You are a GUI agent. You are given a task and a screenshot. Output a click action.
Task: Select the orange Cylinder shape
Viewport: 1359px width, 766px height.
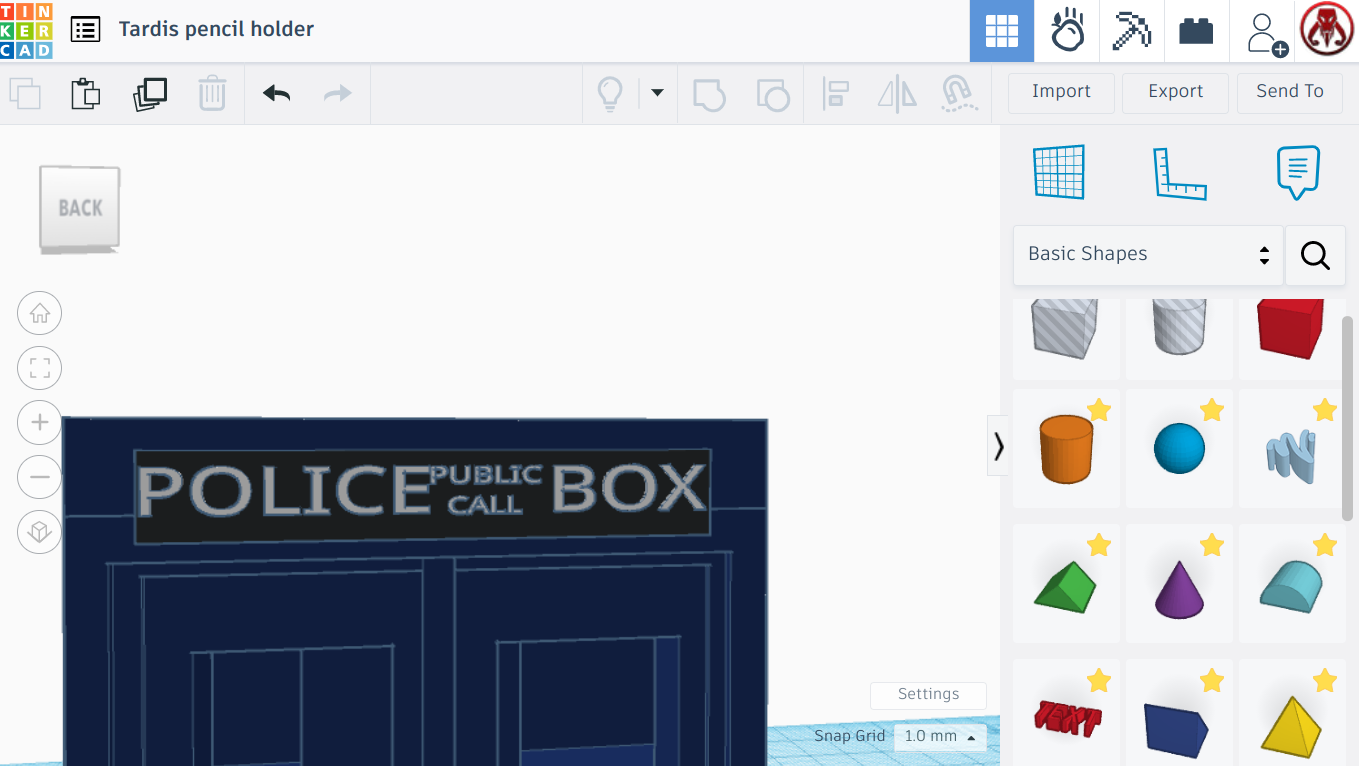pyautogui.click(x=1066, y=449)
